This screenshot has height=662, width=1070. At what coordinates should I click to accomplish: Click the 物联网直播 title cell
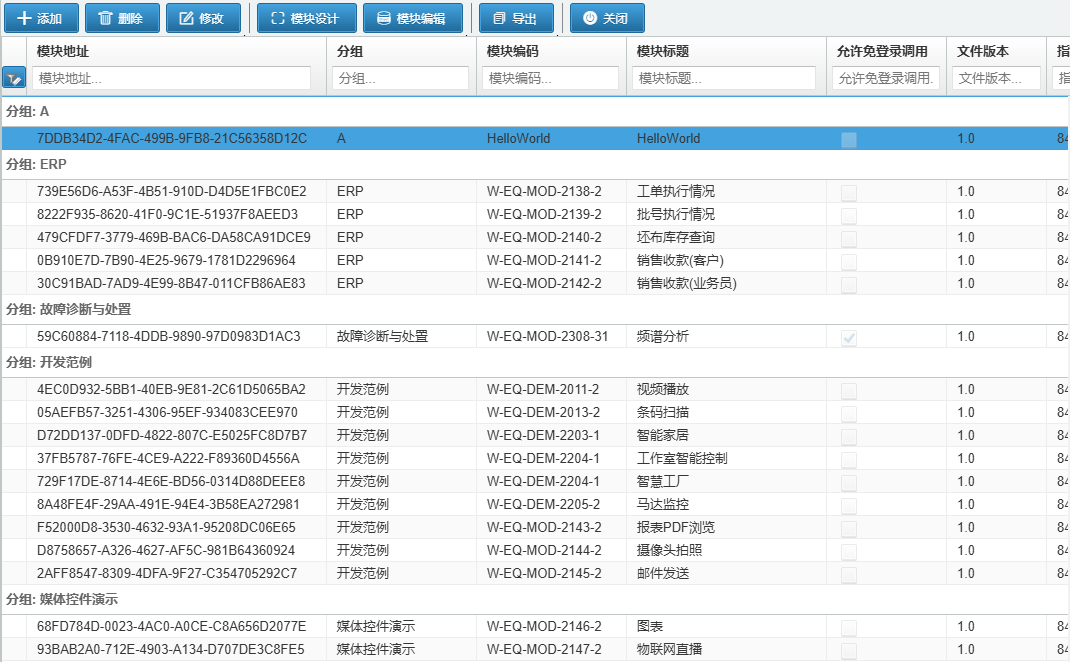pyautogui.click(x=669, y=649)
